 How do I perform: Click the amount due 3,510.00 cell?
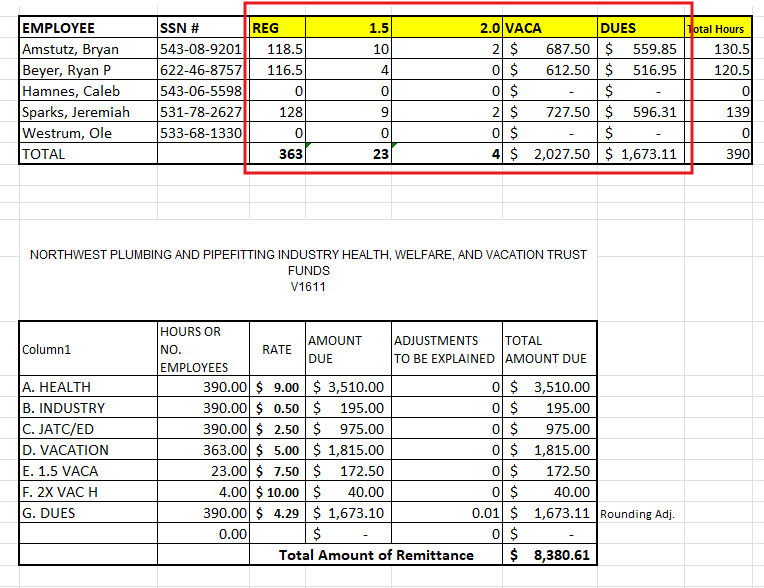pyautogui.click(x=348, y=386)
